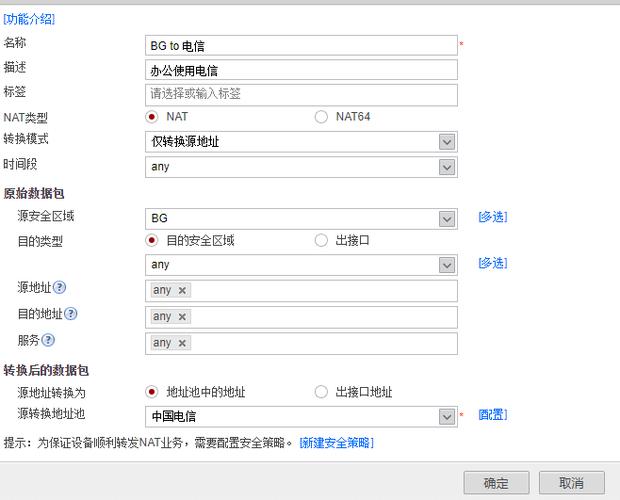Screen dimensions: 620x500
Task: Open the 转换模式 dropdown arrow
Action: coord(447,142)
